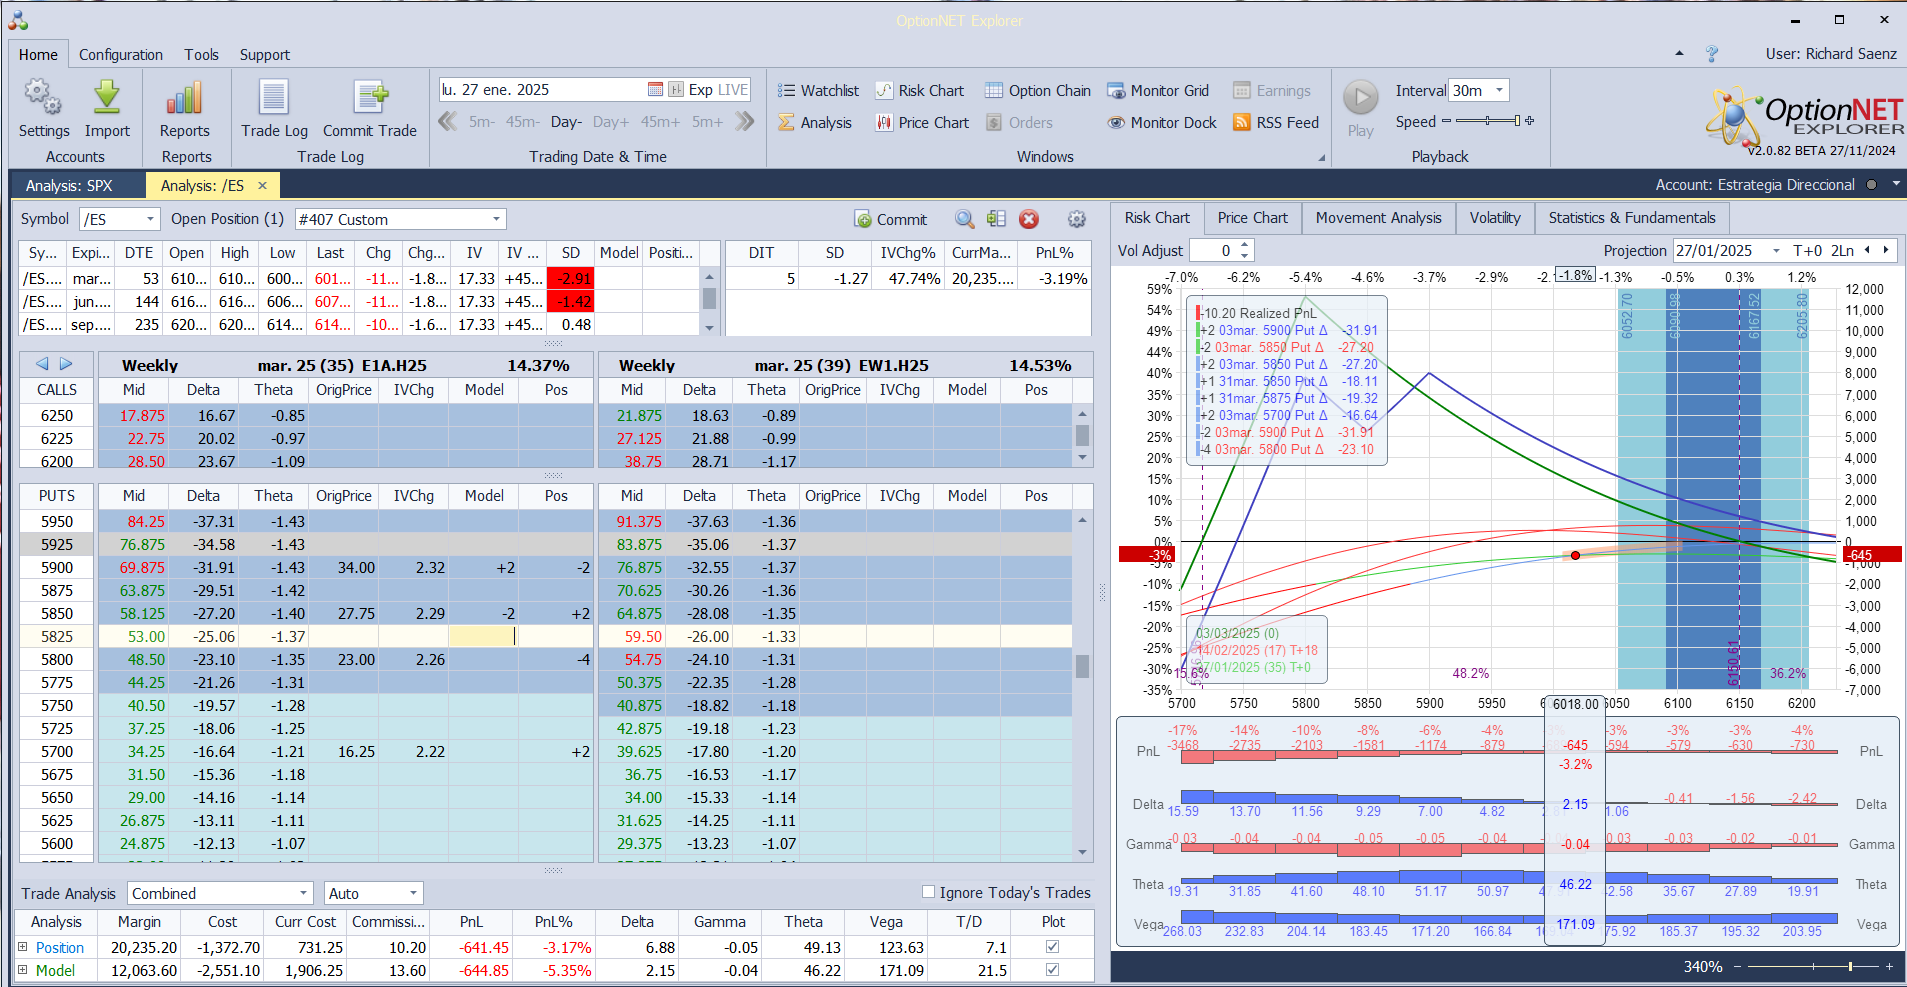Collapse the ribbon with the up arrow
The image size is (1907, 987).
pos(1679,54)
